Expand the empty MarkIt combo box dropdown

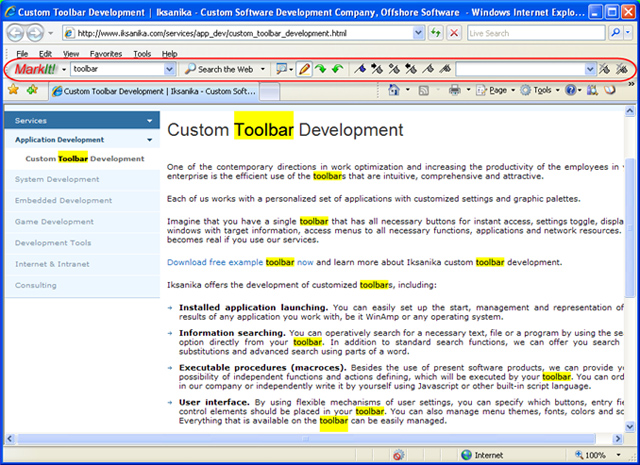click(x=590, y=69)
